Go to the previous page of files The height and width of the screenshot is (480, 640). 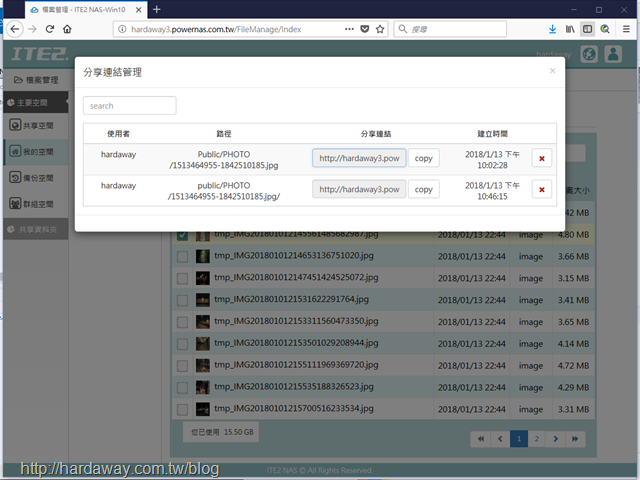coord(500,439)
